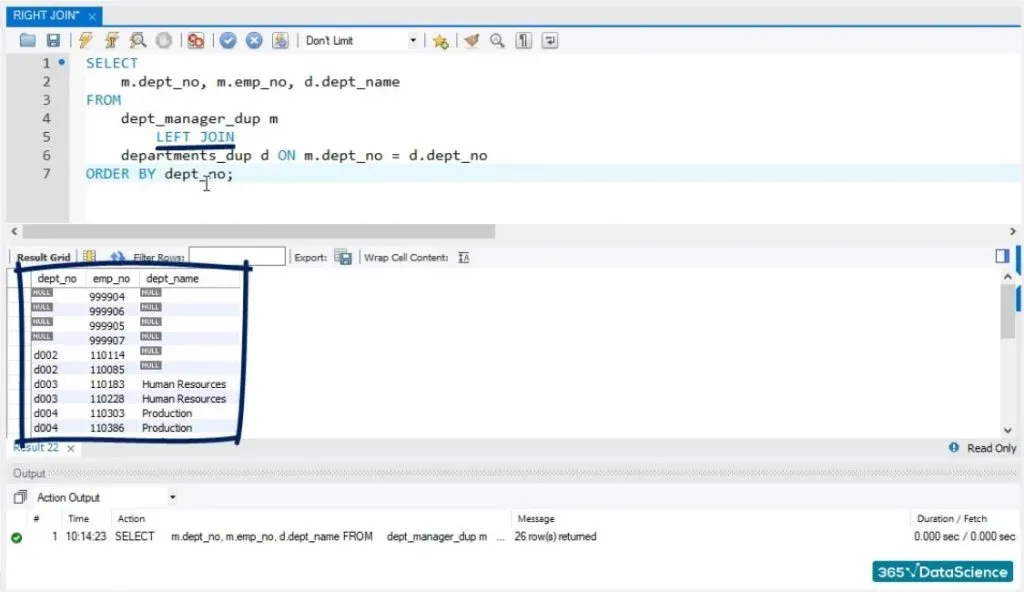Select the Result 22 tab
The height and width of the screenshot is (592, 1024).
(x=36, y=448)
